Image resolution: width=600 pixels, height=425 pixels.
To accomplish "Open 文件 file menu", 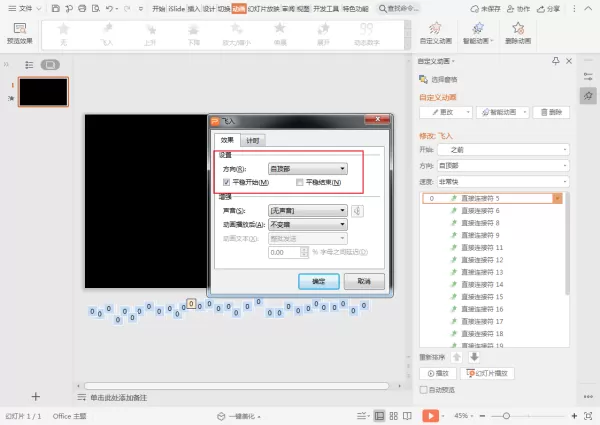I will point(25,8).
